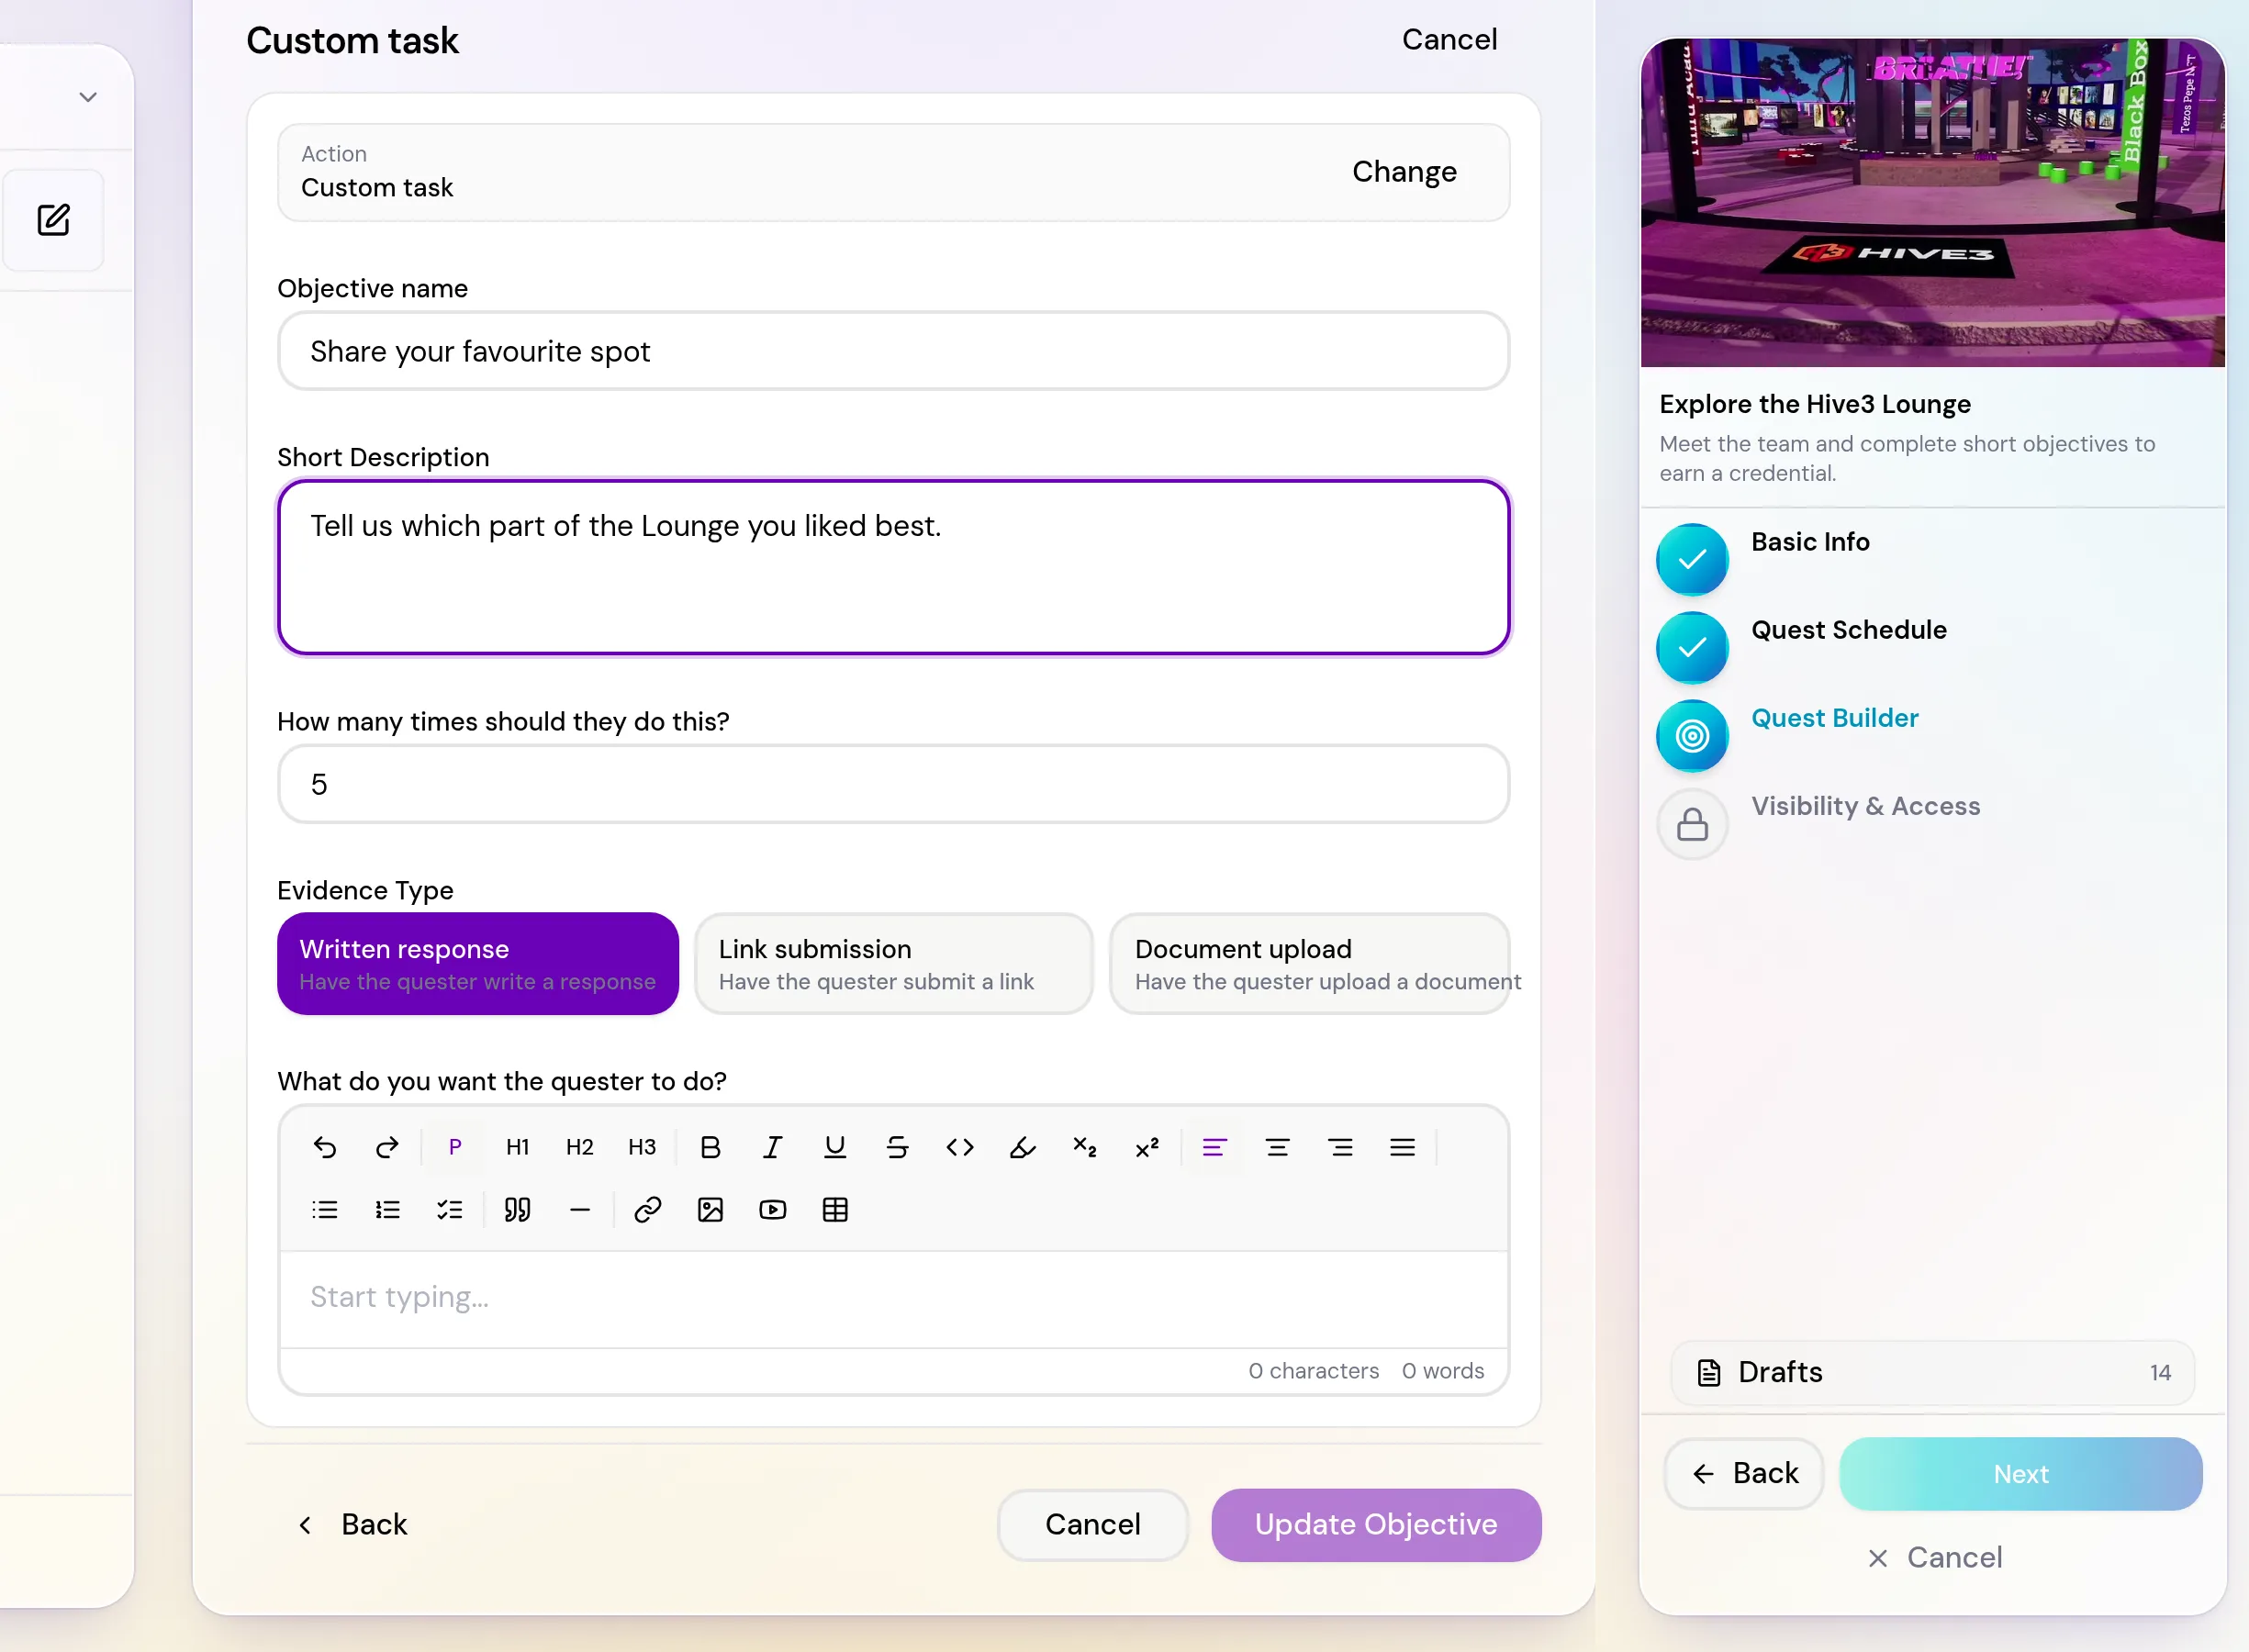Apply H3 heading style
The width and height of the screenshot is (2249, 1652).
642,1147
